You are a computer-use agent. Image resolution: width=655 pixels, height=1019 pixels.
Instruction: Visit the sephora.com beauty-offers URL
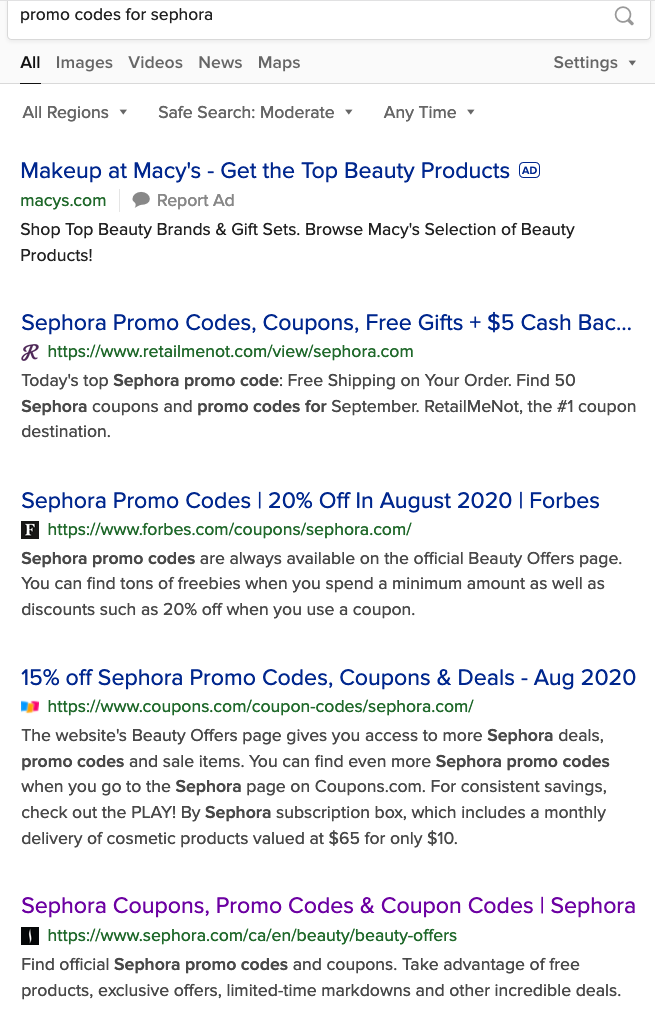tap(252, 936)
